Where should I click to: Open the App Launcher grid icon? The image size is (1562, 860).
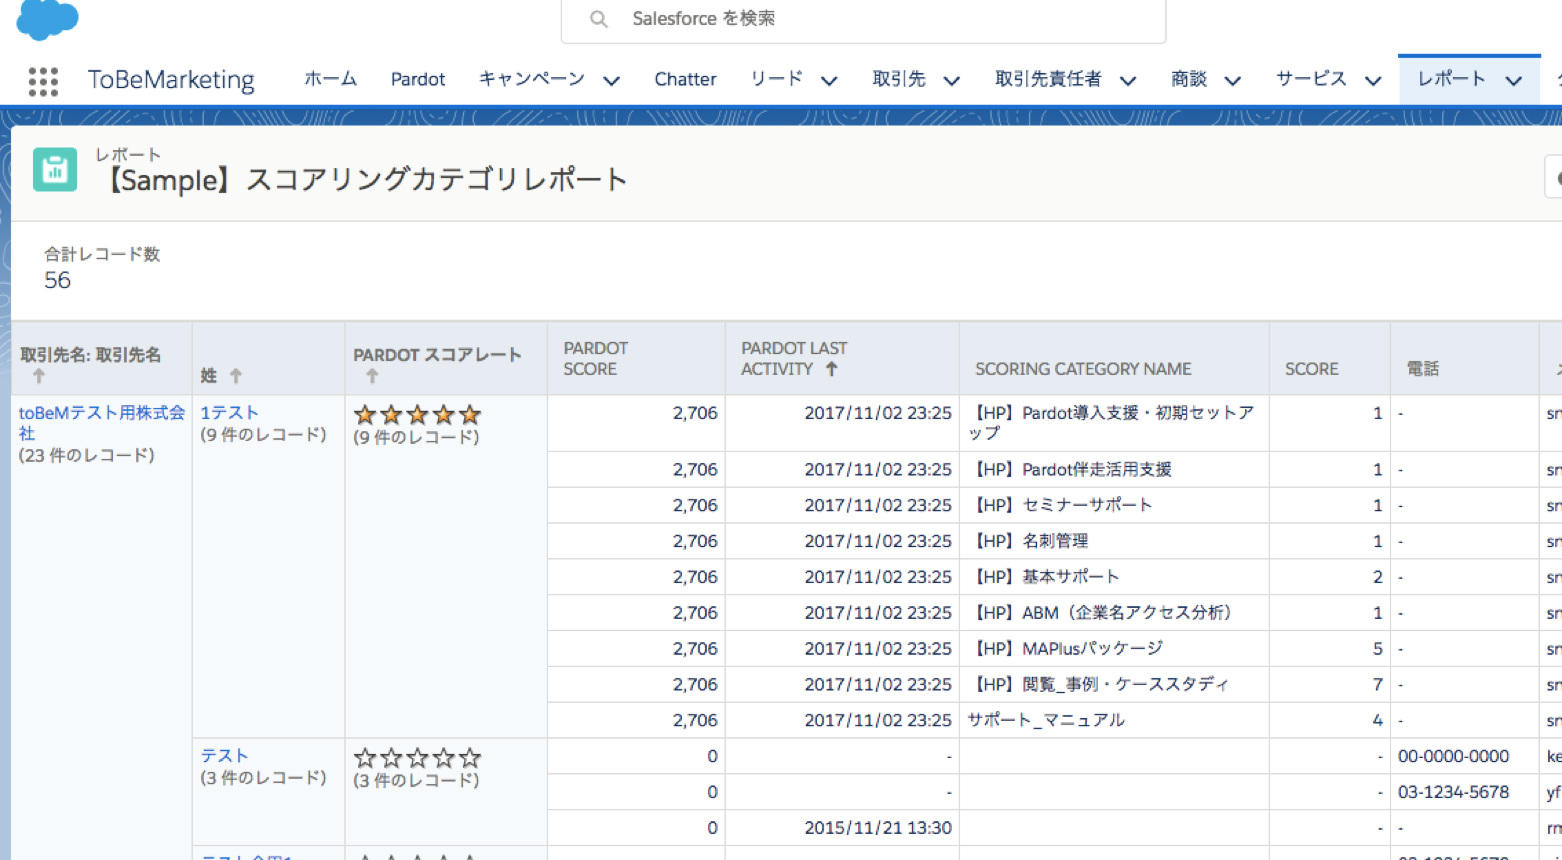(x=43, y=81)
